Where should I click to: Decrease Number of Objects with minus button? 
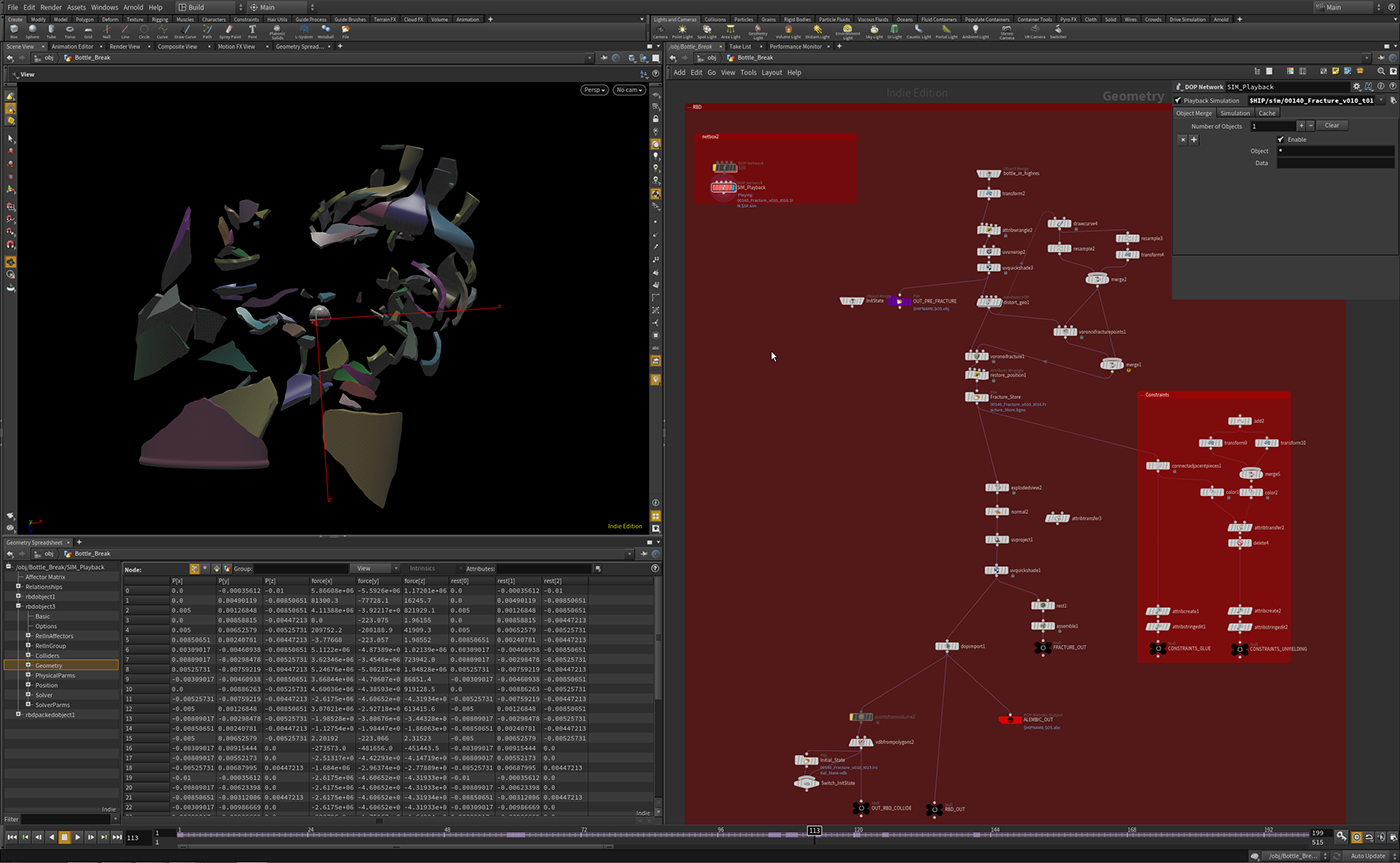[x=1310, y=126]
